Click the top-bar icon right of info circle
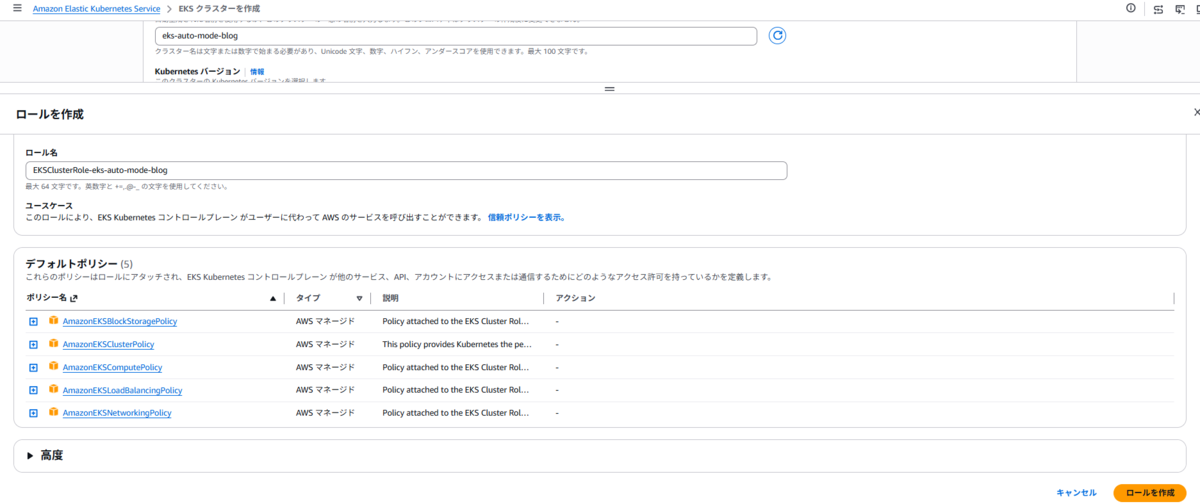Image resolution: width=1200 pixels, height=504 pixels. pyautogui.click(x=1158, y=8)
